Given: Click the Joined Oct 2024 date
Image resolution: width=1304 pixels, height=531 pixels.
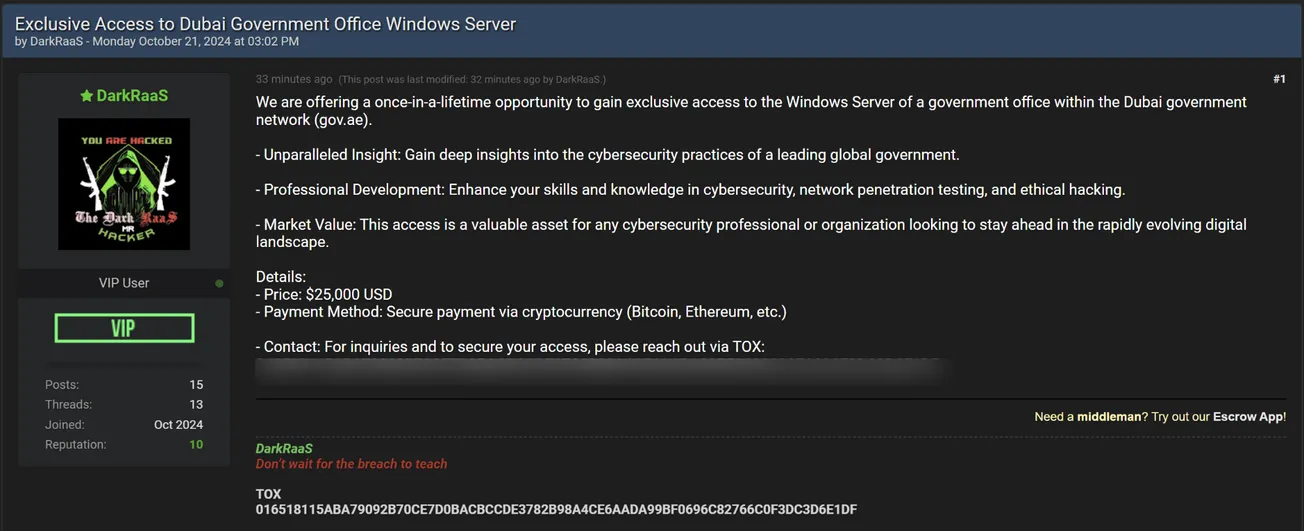Looking at the screenshot, I should [178, 425].
